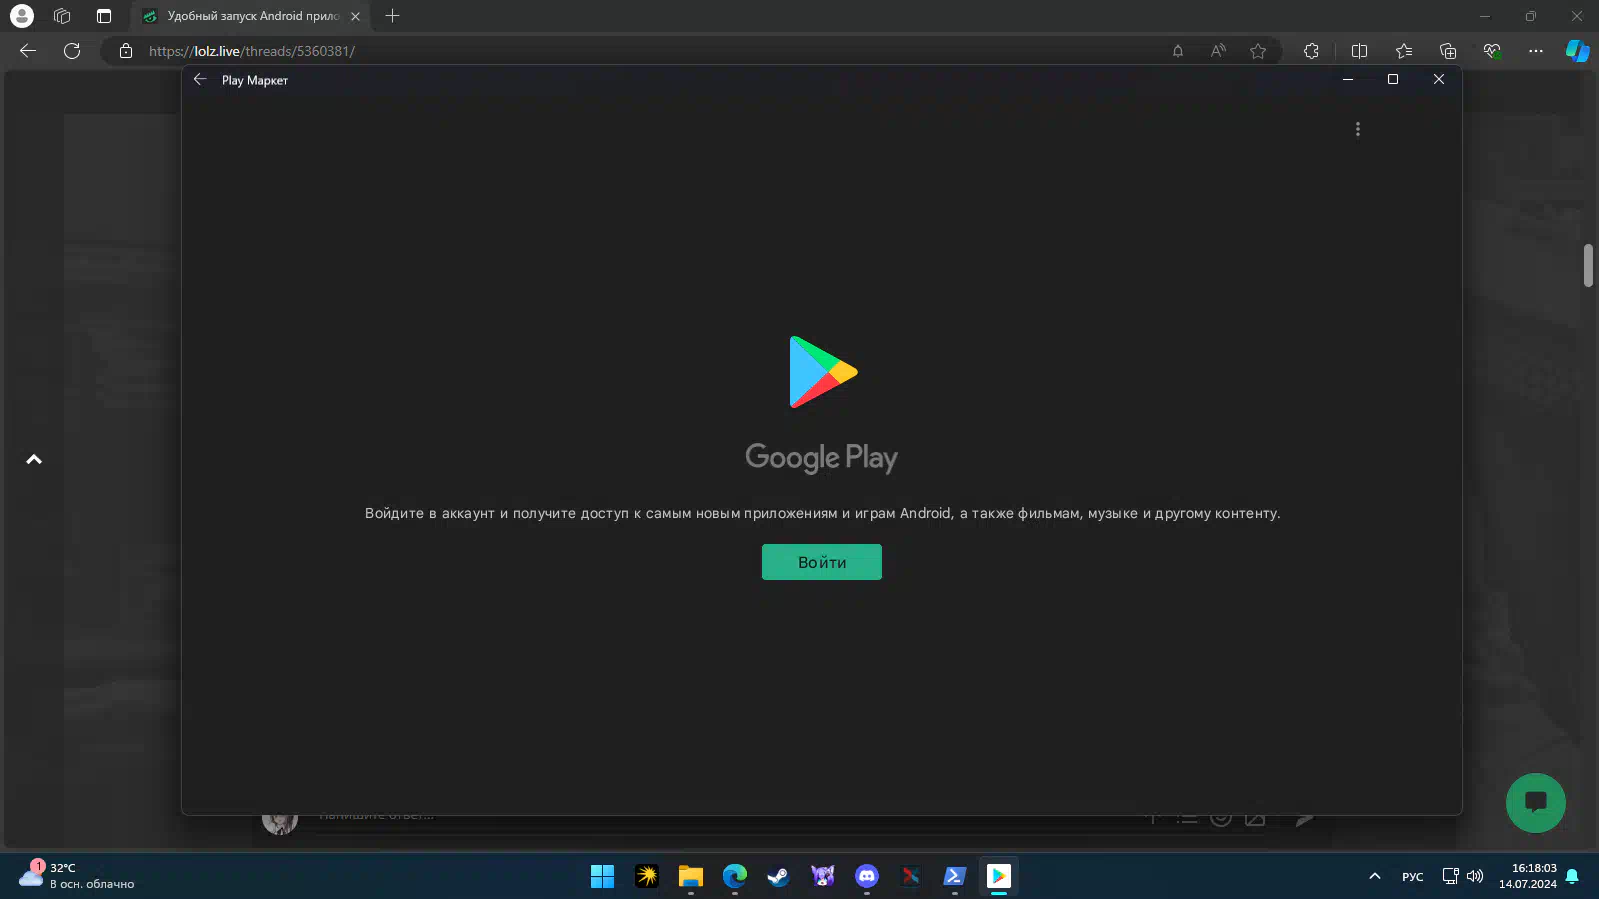
Task: Open the red X app on taskbar
Action: click(910, 876)
